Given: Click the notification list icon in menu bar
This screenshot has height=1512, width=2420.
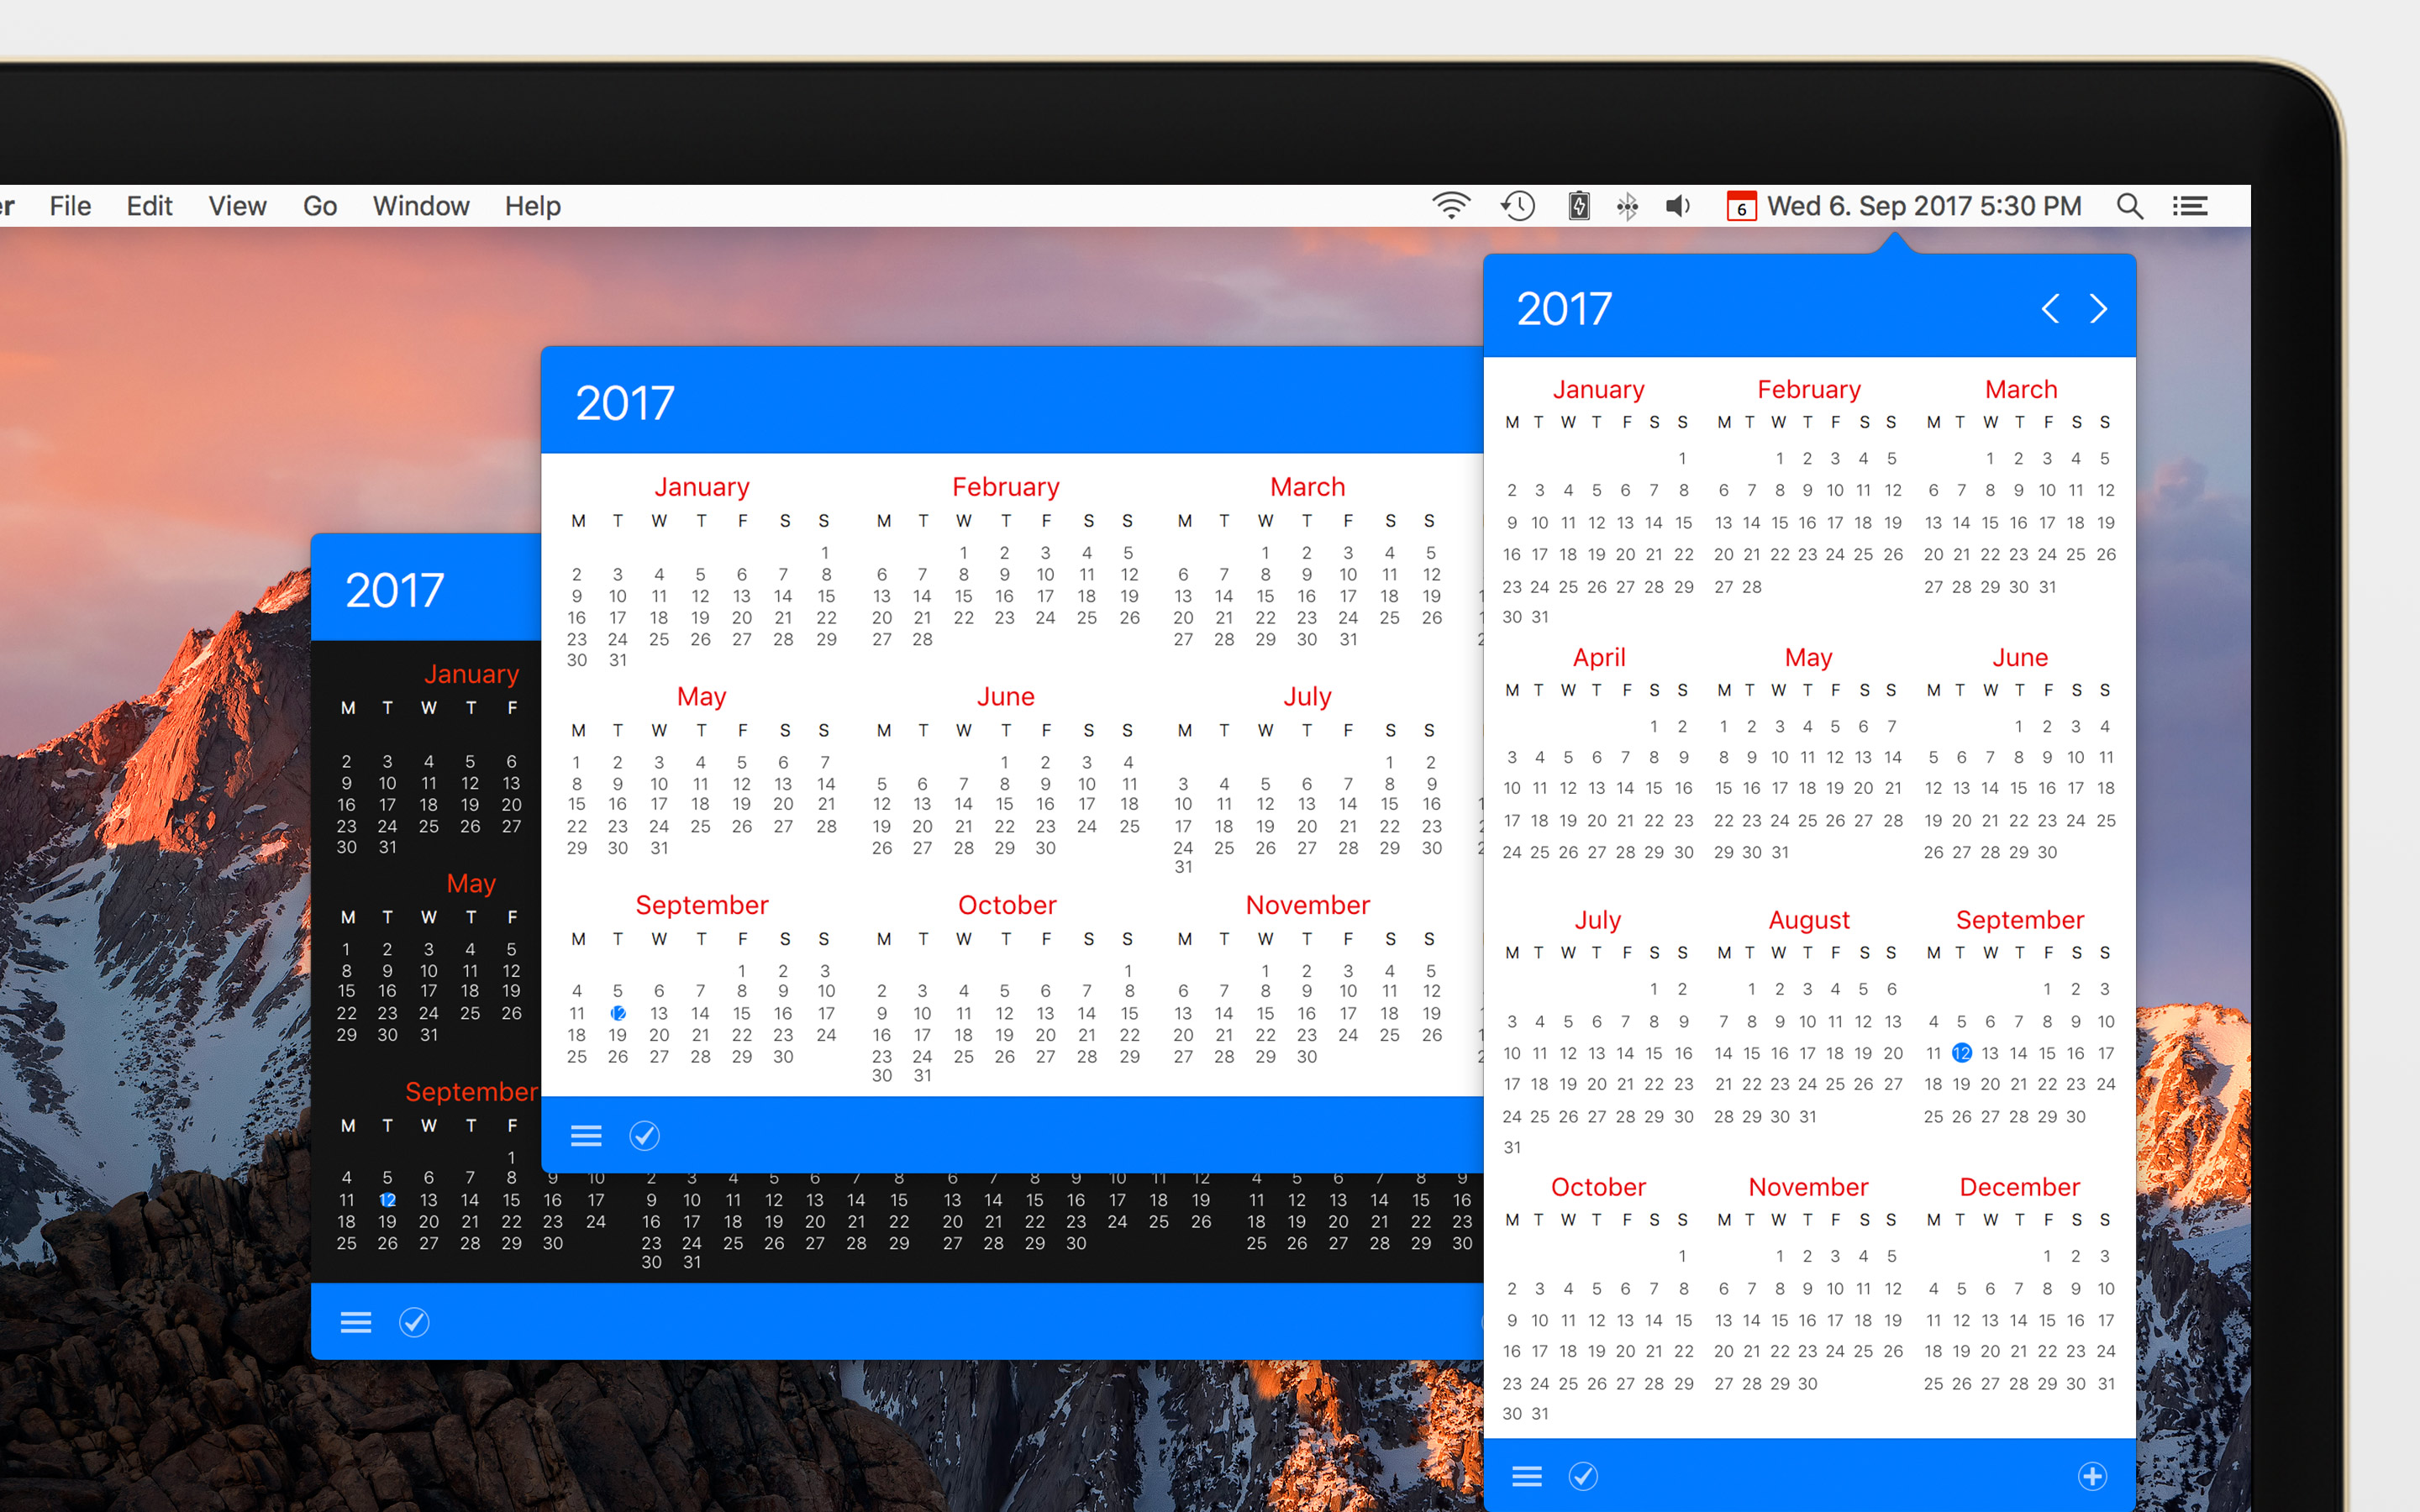Looking at the screenshot, I should tap(2190, 206).
